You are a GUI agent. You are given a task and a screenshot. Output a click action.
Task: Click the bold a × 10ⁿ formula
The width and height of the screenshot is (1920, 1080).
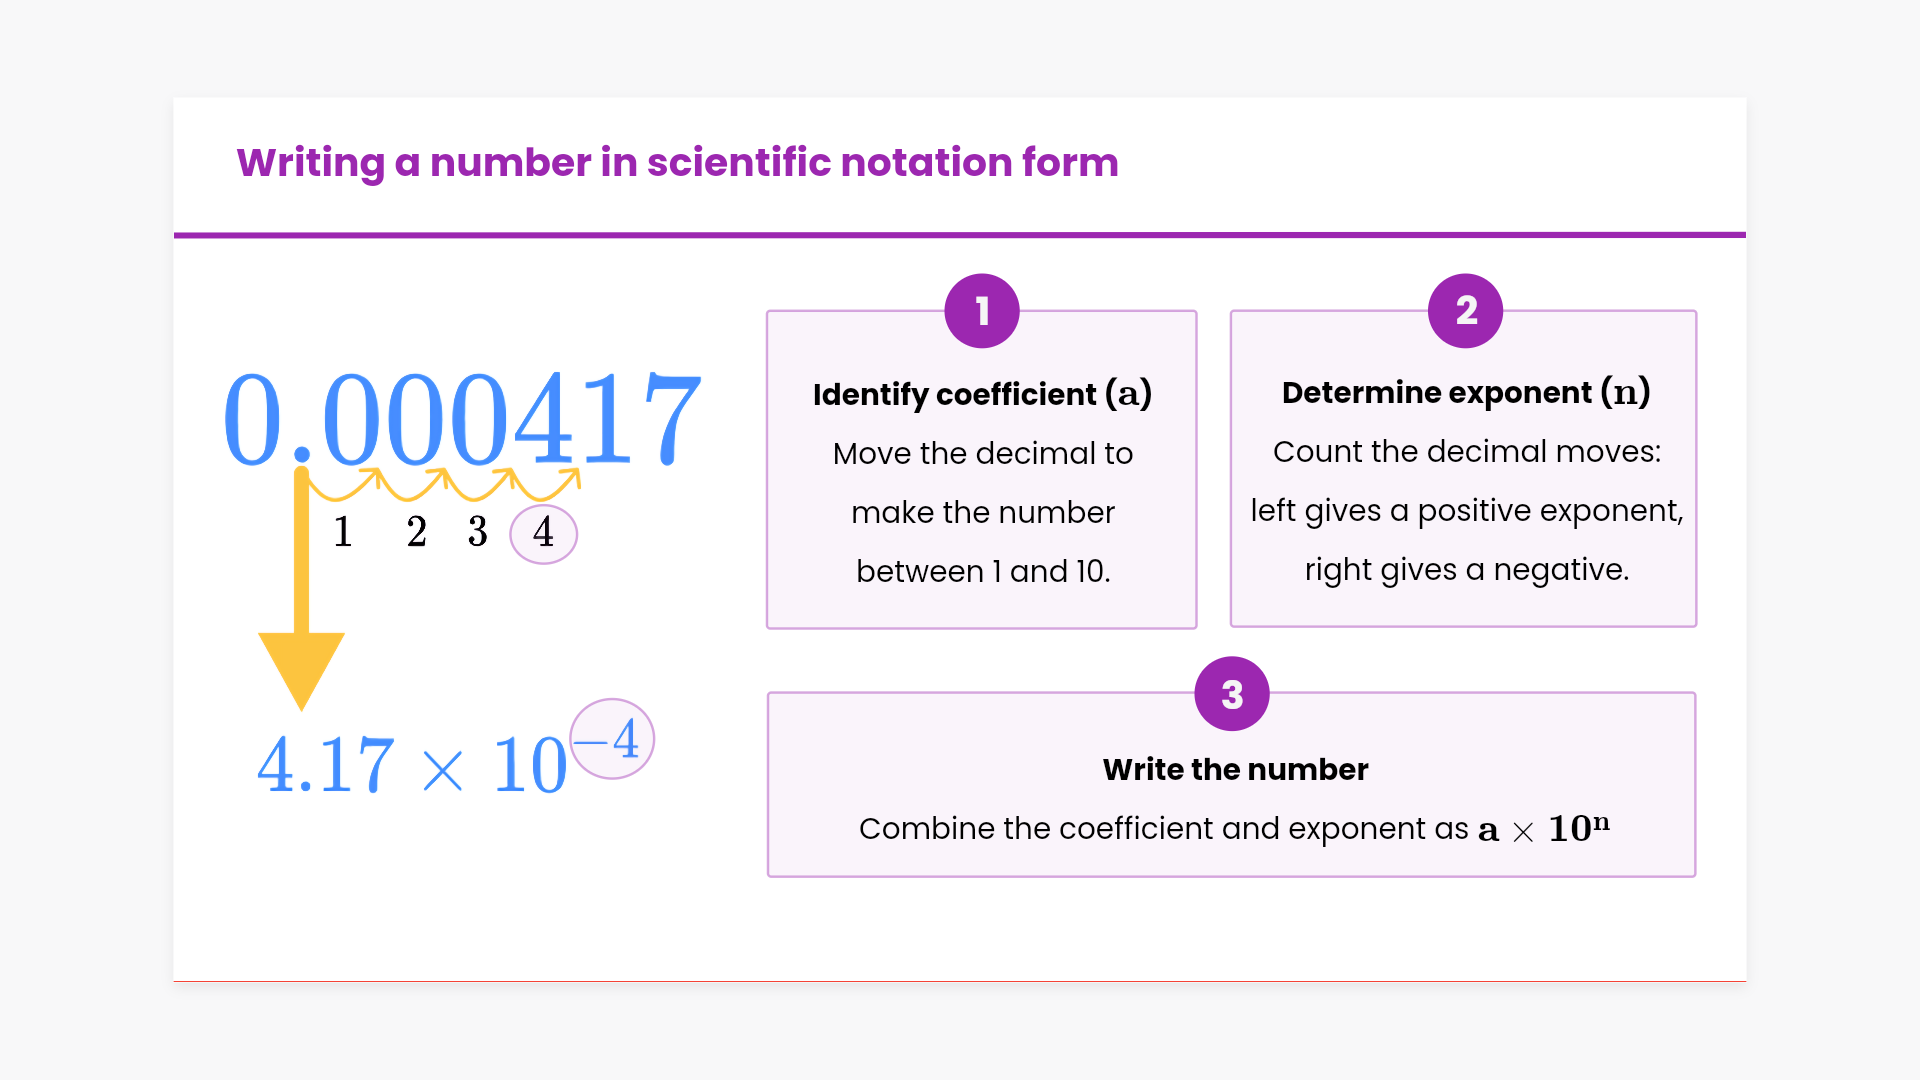click(x=1543, y=829)
